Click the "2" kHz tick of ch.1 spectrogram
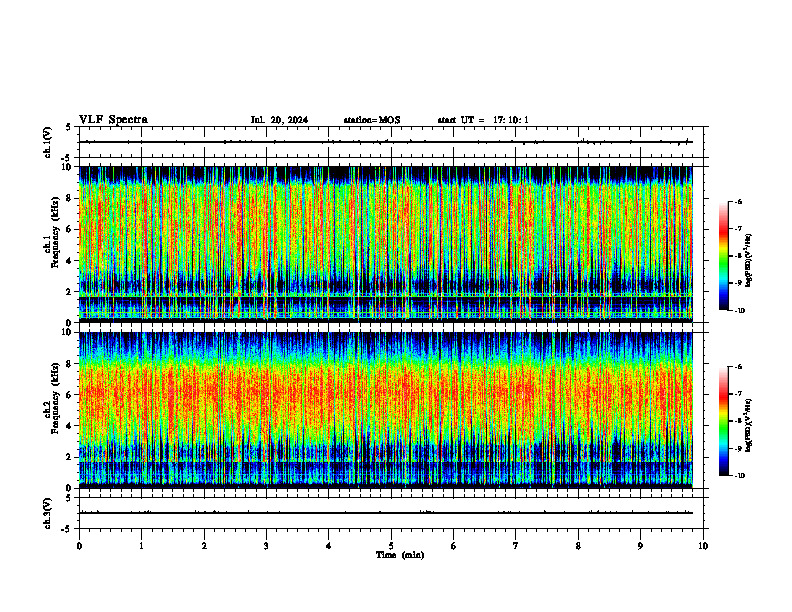This screenshot has height=612, width=792. pyautogui.click(x=70, y=292)
